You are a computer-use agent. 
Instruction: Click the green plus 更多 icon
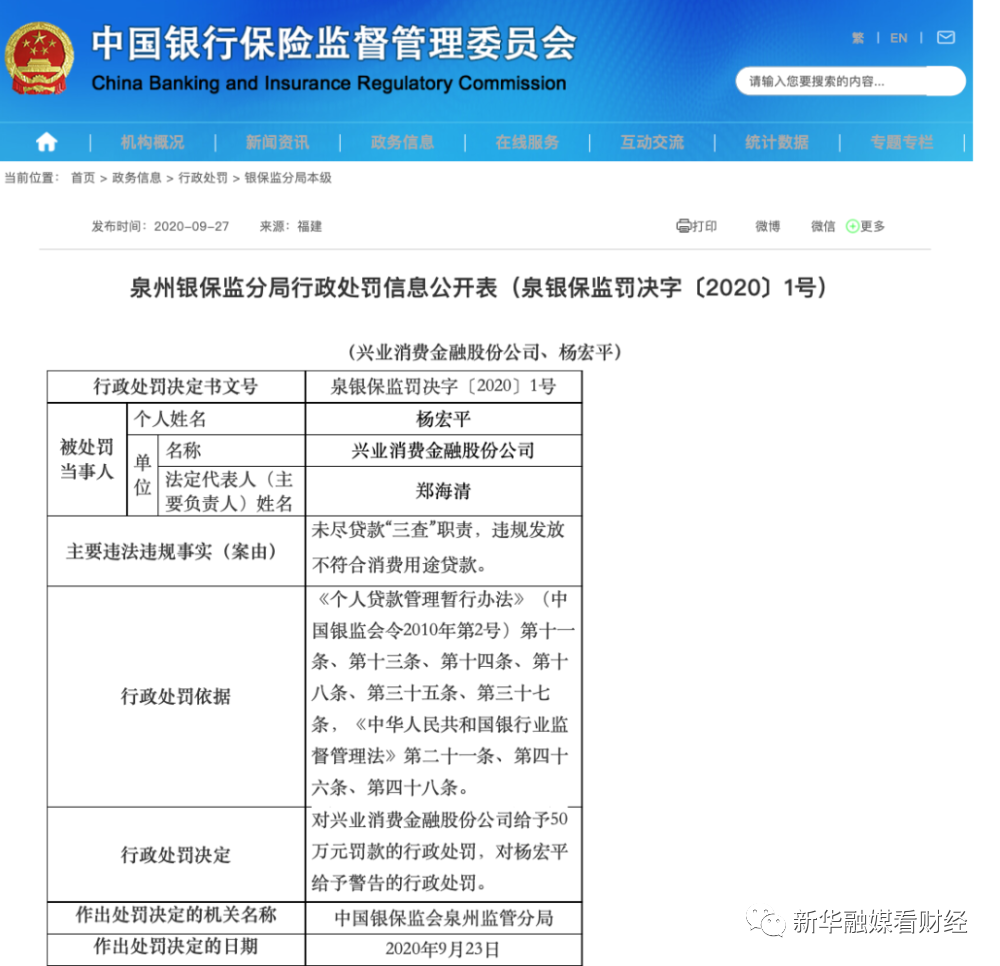852,226
